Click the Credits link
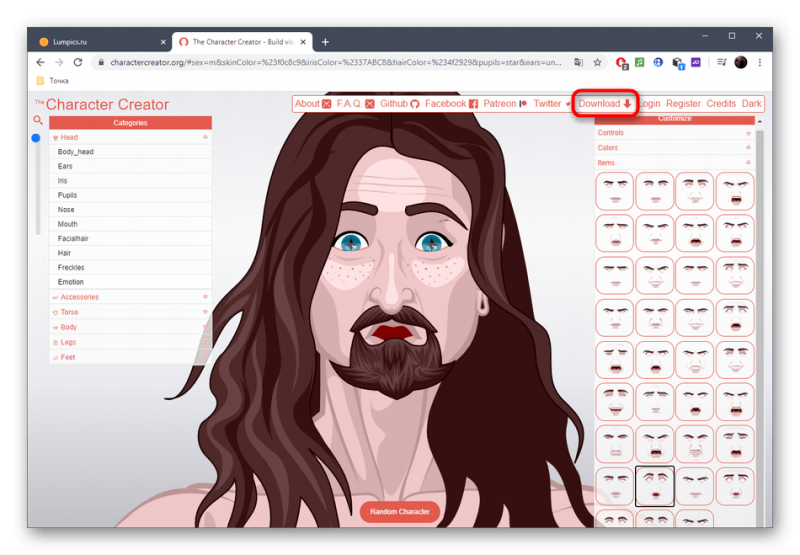Image resolution: width=800 pixels, height=555 pixels. pos(721,104)
